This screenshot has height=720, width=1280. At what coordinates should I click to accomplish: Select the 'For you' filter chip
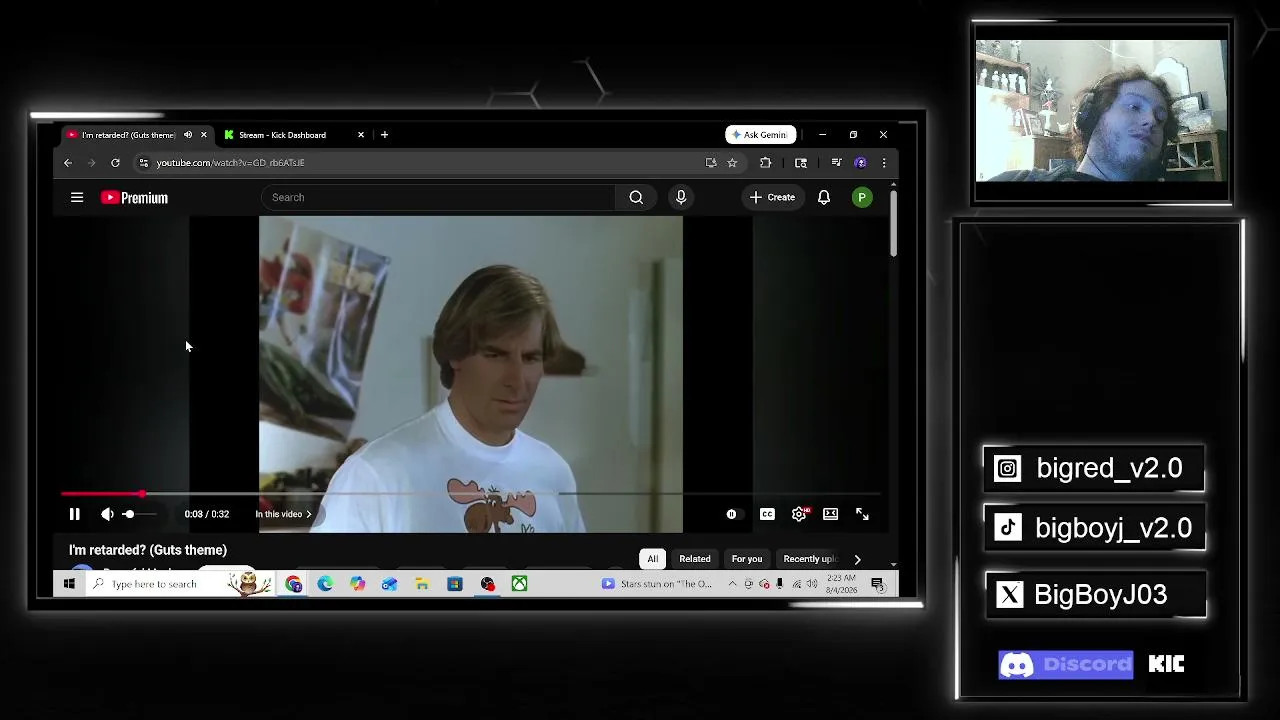(x=747, y=559)
